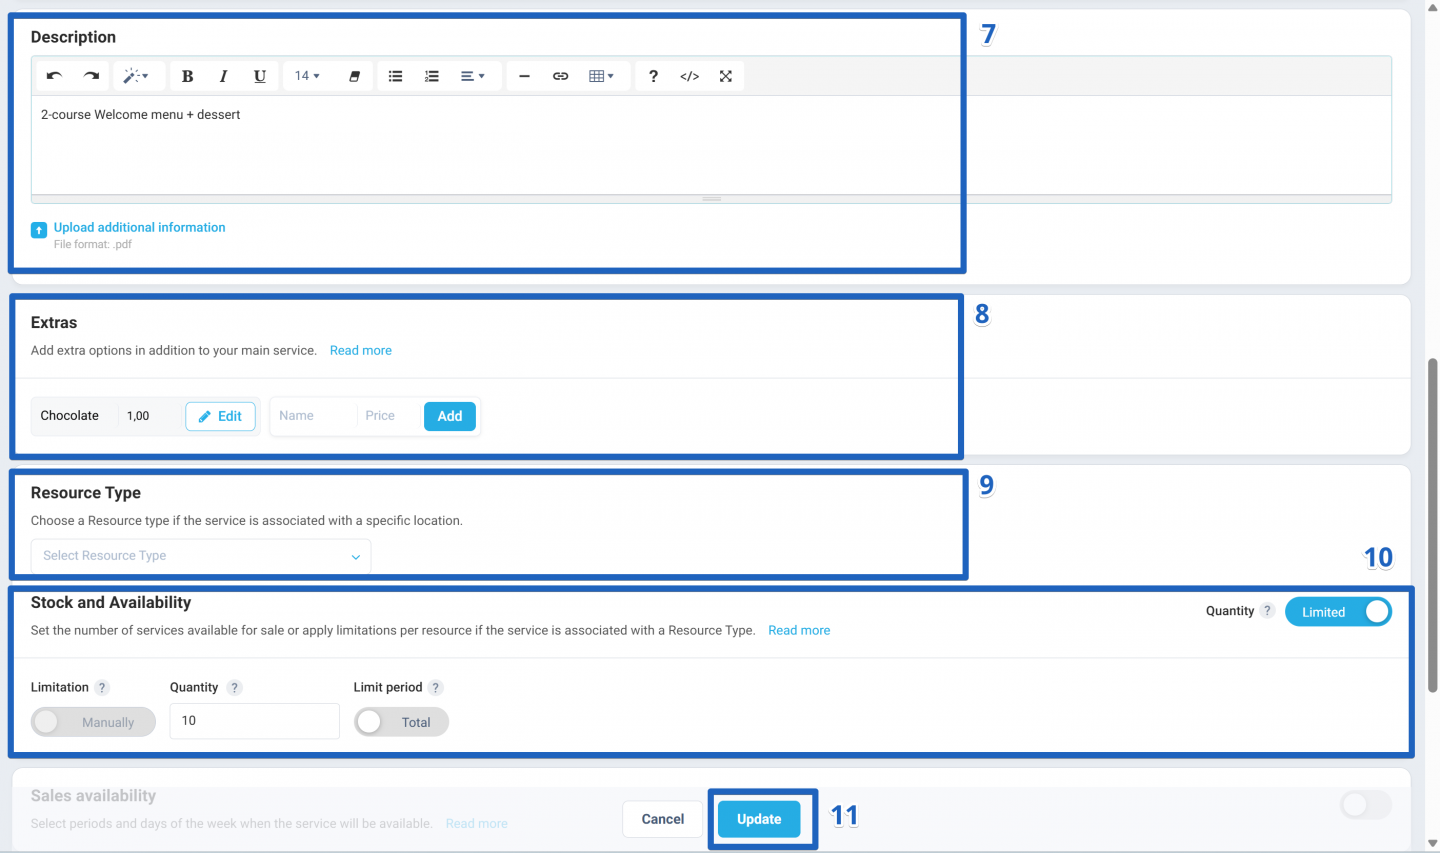Open the font size 14 dropdown
This screenshot has width=1440, height=853.
point(307,76)
